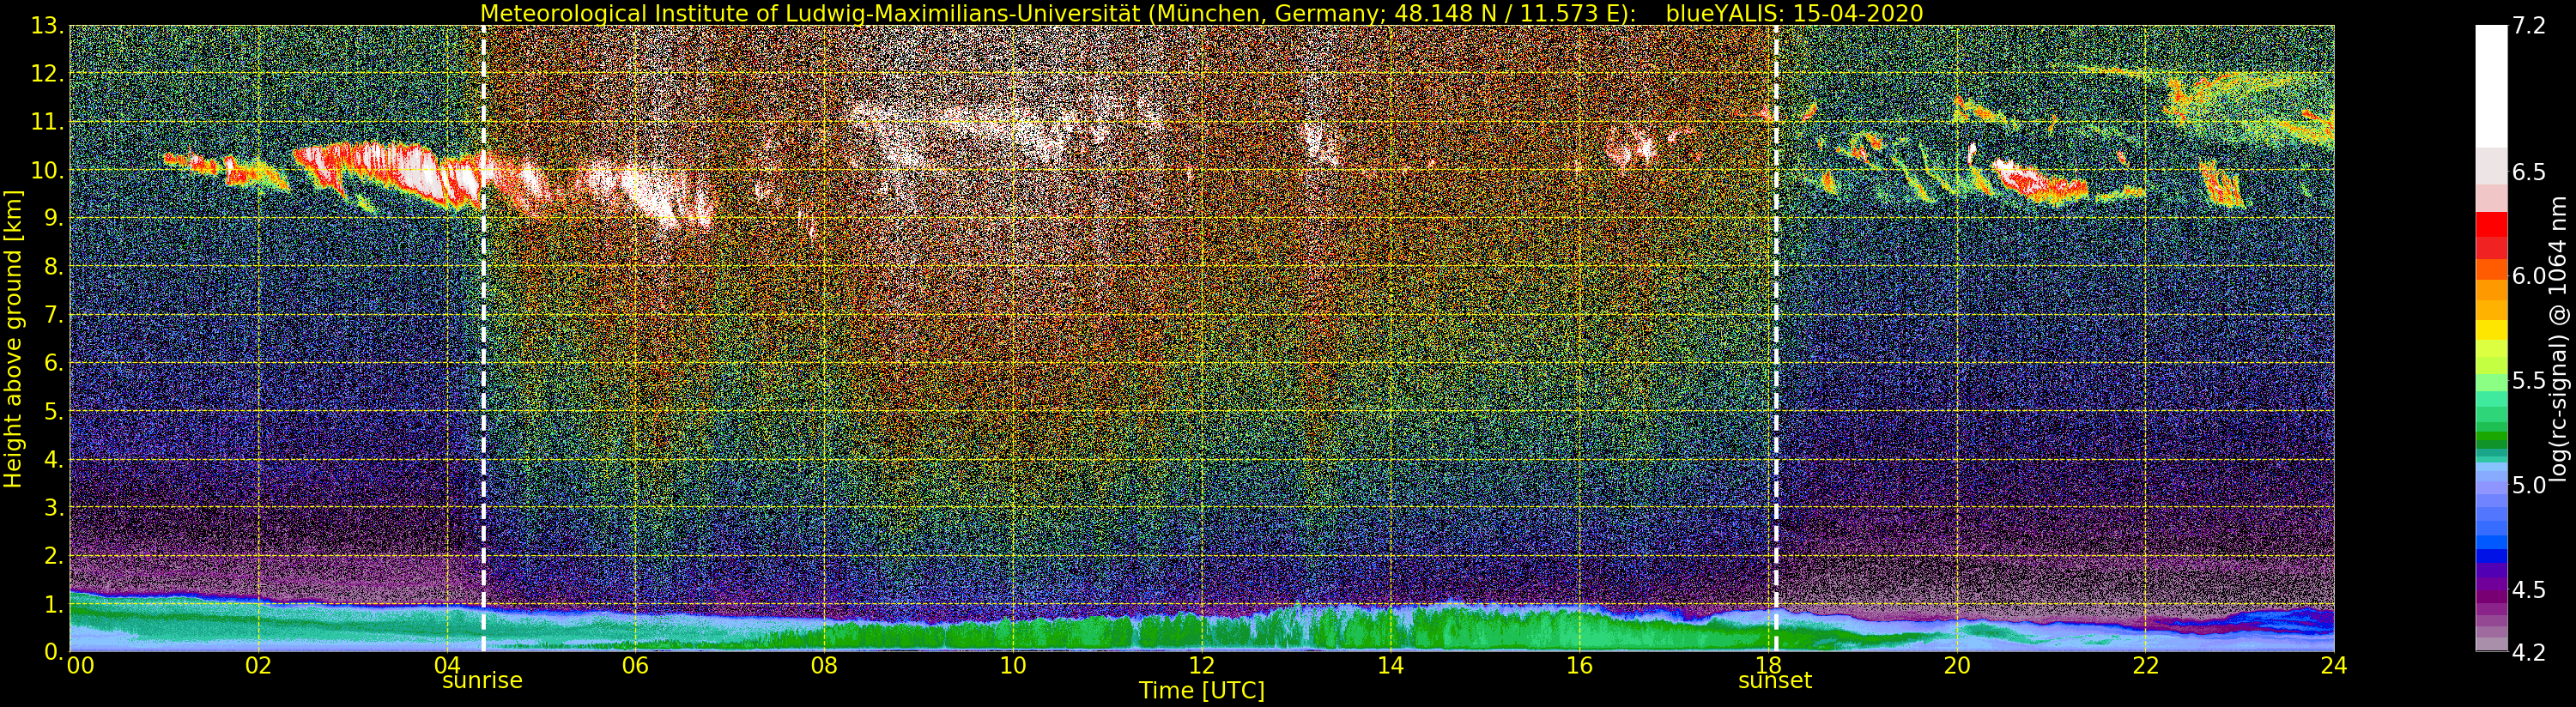Click the sunrise label below time axis
The height and width of the screenshot is (707, 2576).
482,681
